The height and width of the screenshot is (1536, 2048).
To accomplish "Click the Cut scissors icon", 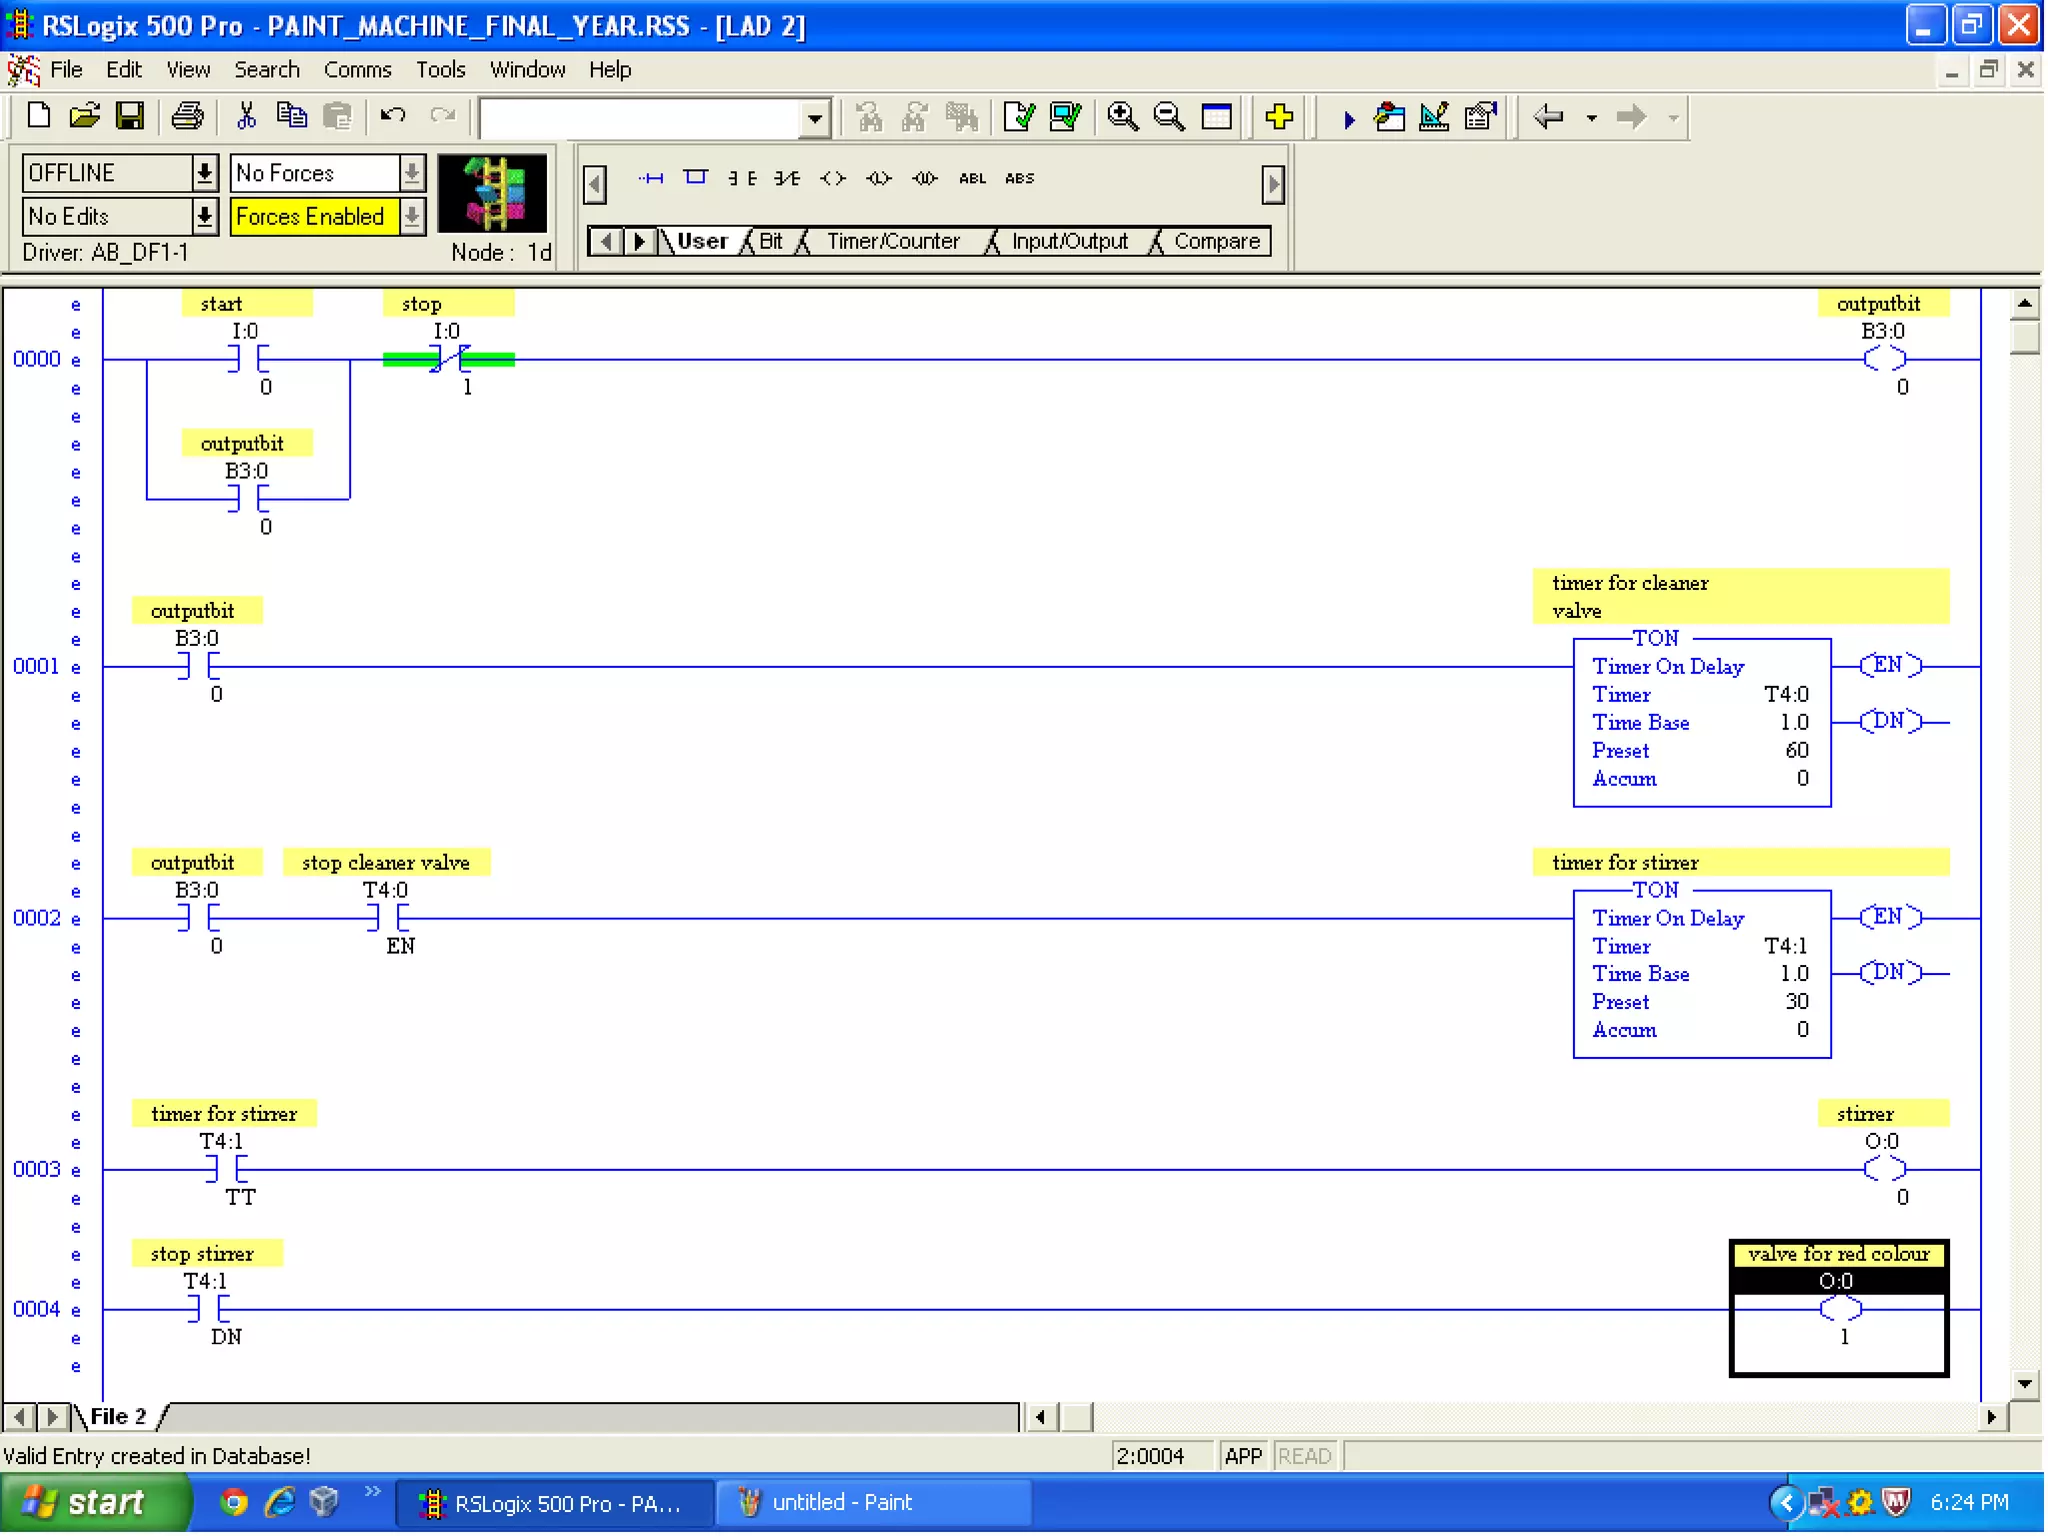I will point(246,117).
